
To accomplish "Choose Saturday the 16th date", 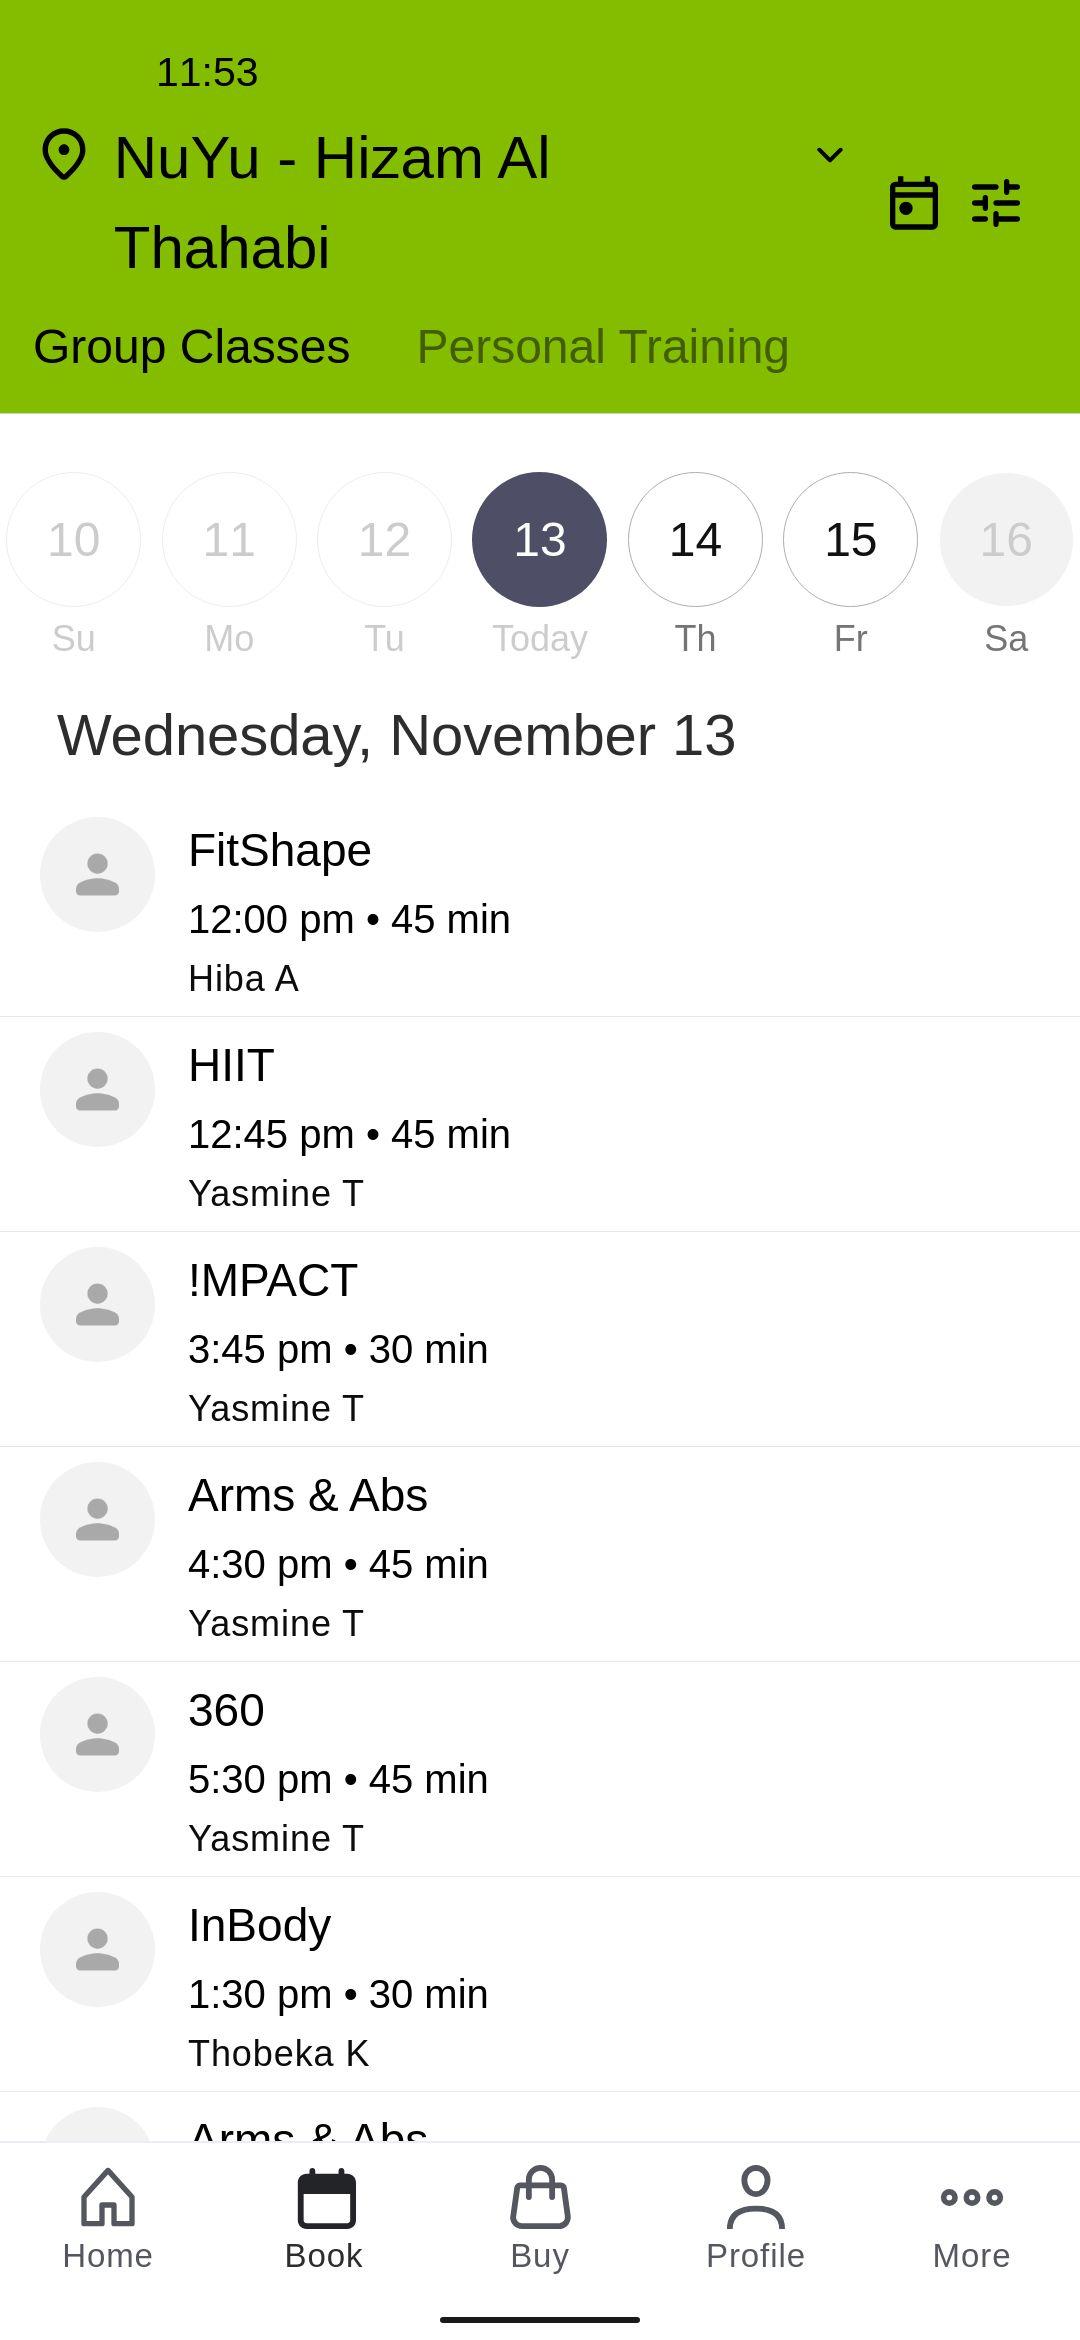I will click(1006, 540).
